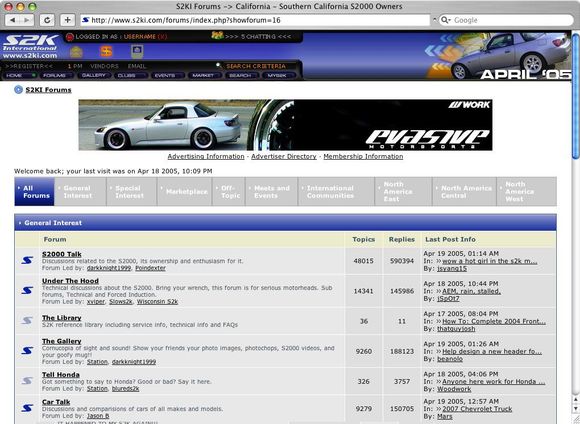Select the North America East tab
Viewport: 580px width, 424px height.
tap(404, 192)
